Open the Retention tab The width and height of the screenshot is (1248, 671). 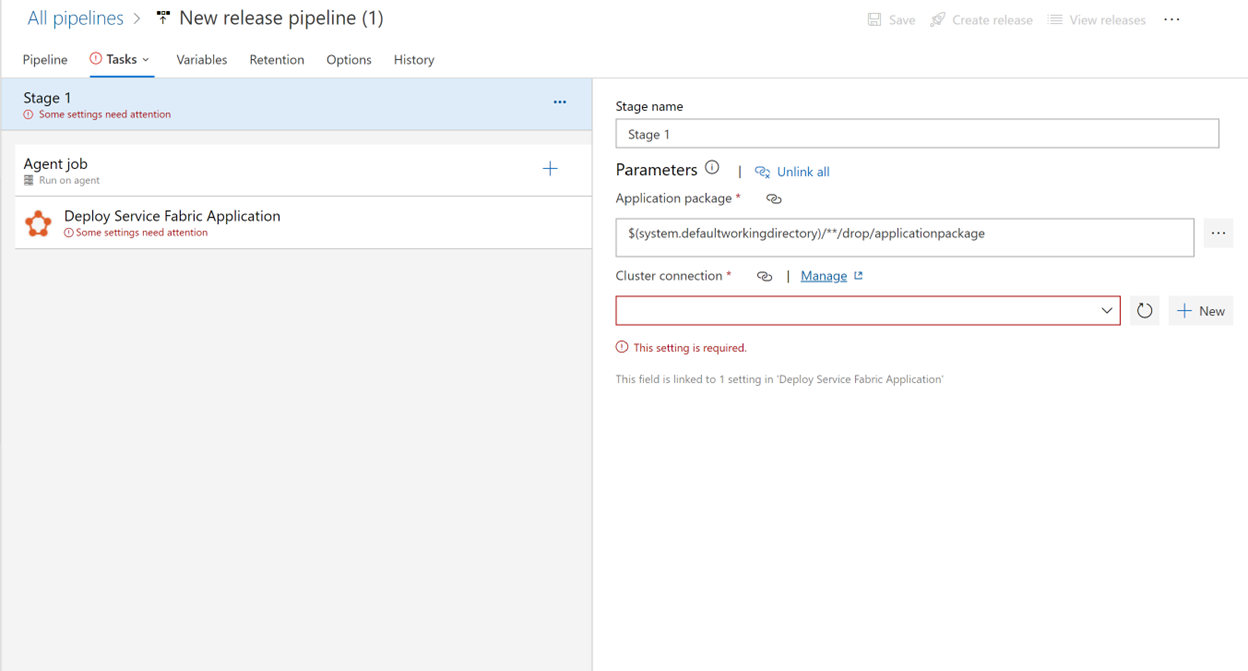[x=277, y=60]
